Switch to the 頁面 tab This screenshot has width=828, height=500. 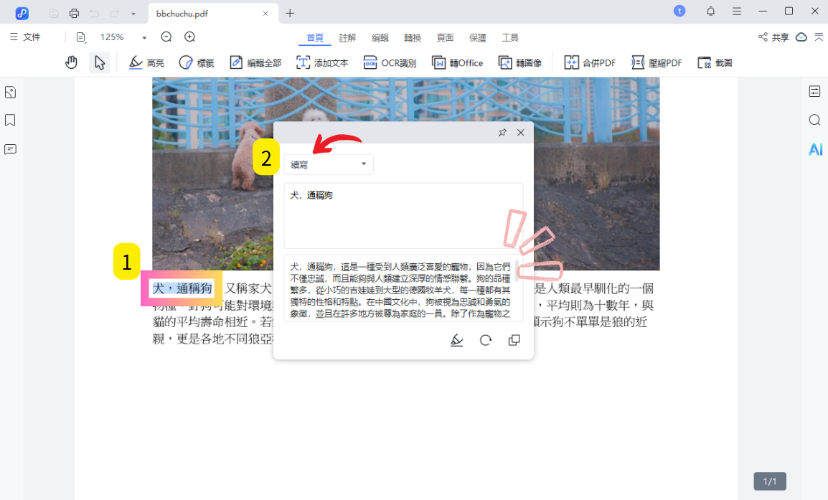[445, 37]
